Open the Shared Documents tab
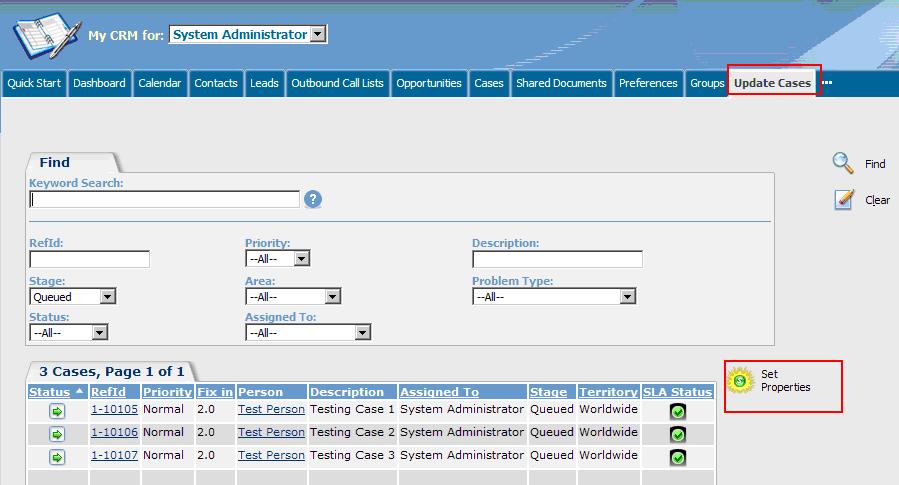The height and width of the screenshot is (485, 899). 561,83
